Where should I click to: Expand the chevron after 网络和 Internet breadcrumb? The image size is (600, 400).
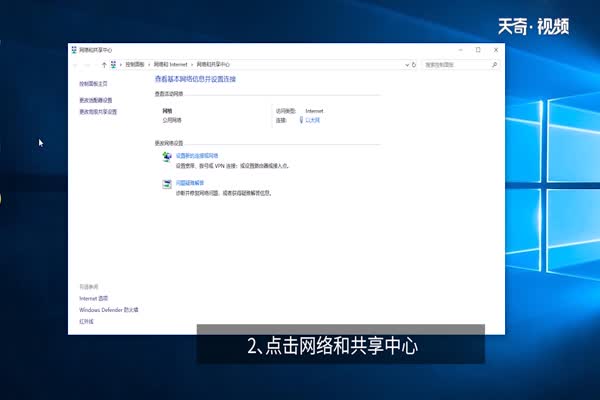point(192,65)
